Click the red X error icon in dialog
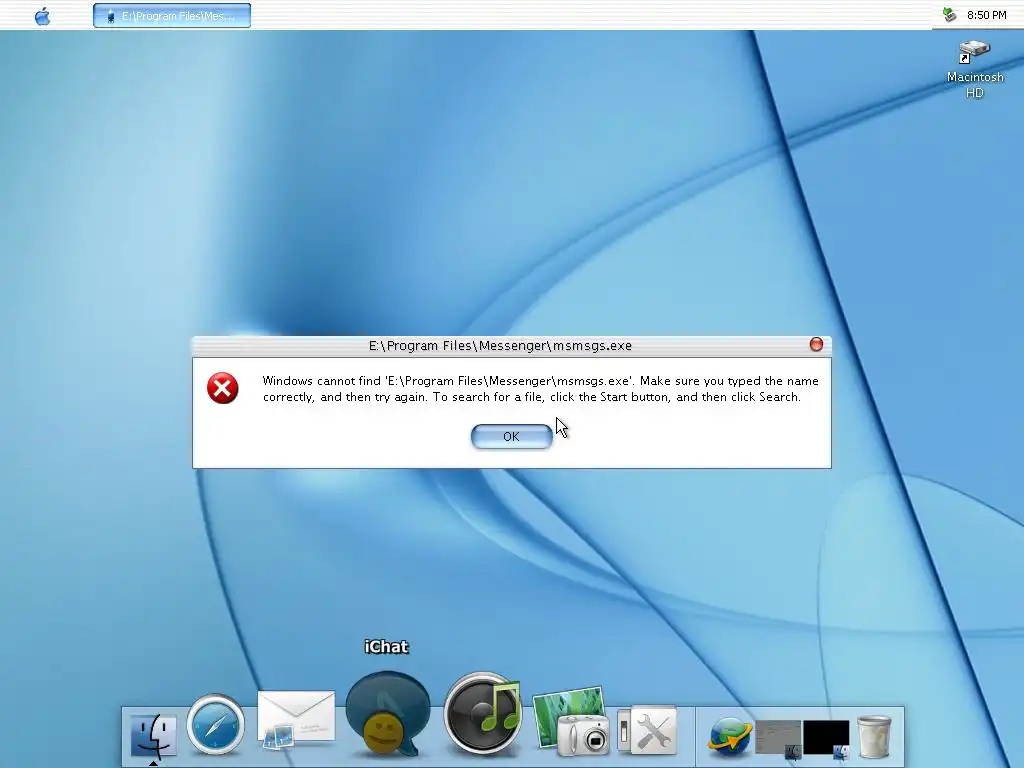The width and height of the screenshot is (1024, 768). click(223, 389)
